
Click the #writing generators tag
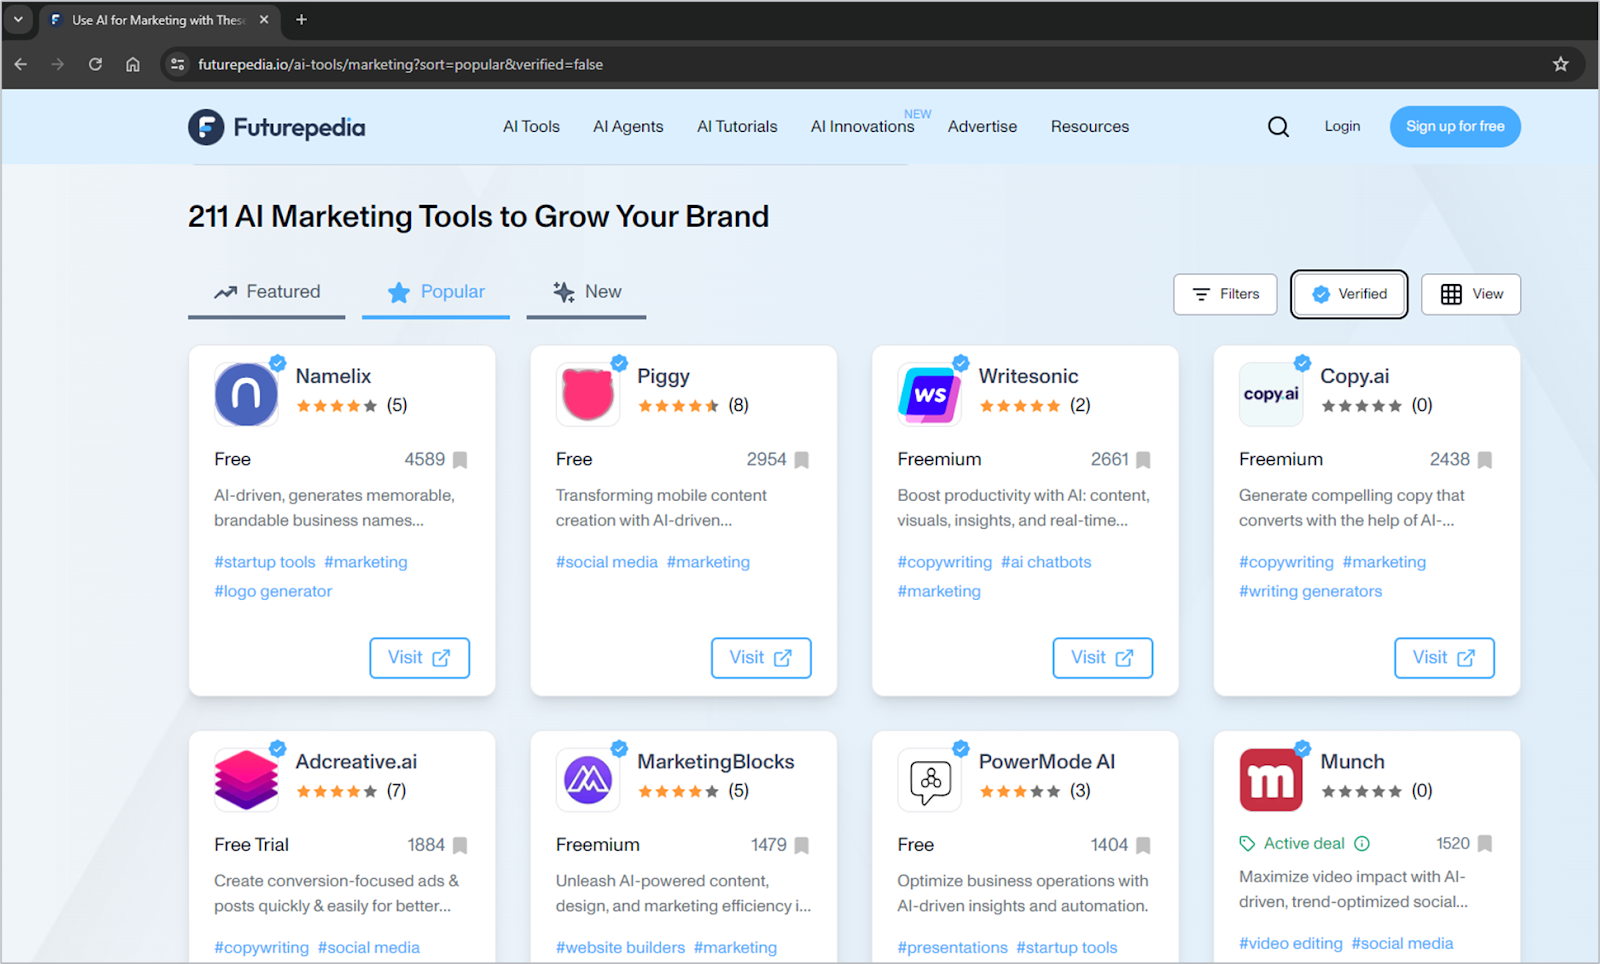[x=1310, y=591]
